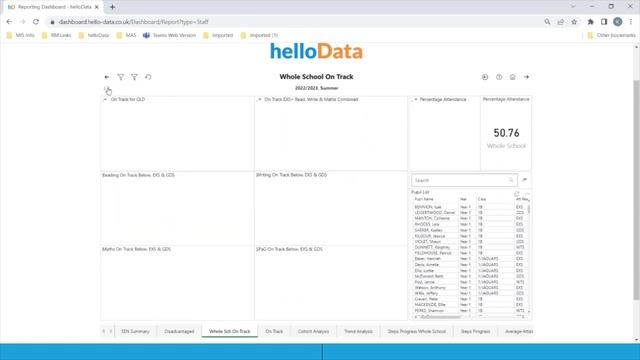
Task: Bookmark this page with the star icon
Action: 574,22
